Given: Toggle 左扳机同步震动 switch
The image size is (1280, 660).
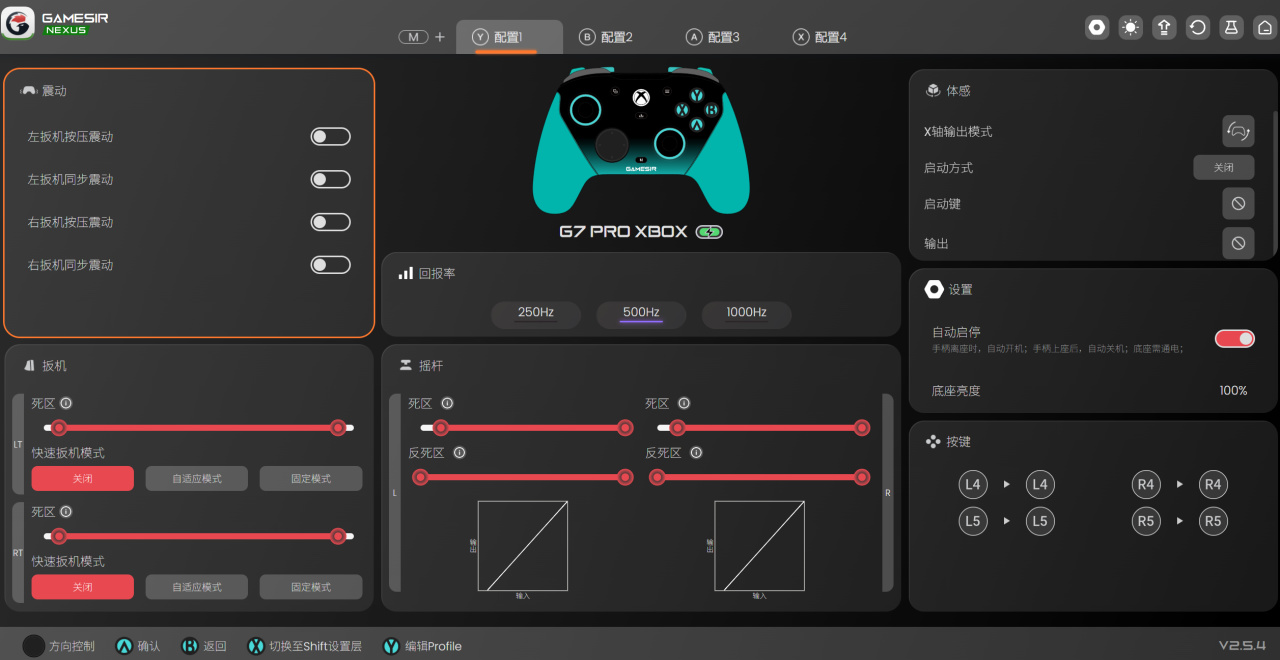Looking at the screenshot, I should point(330,179).
